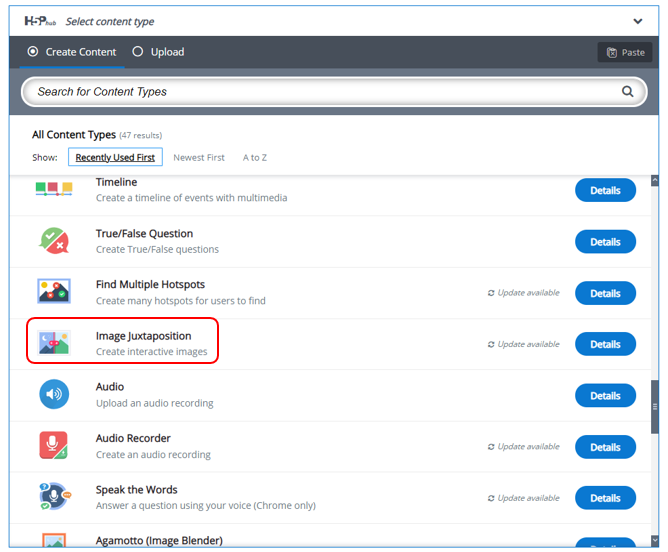Screen dimensions: 668x552
Task: Click Update available for Speak the Words
Action: [x=524, y=498]
